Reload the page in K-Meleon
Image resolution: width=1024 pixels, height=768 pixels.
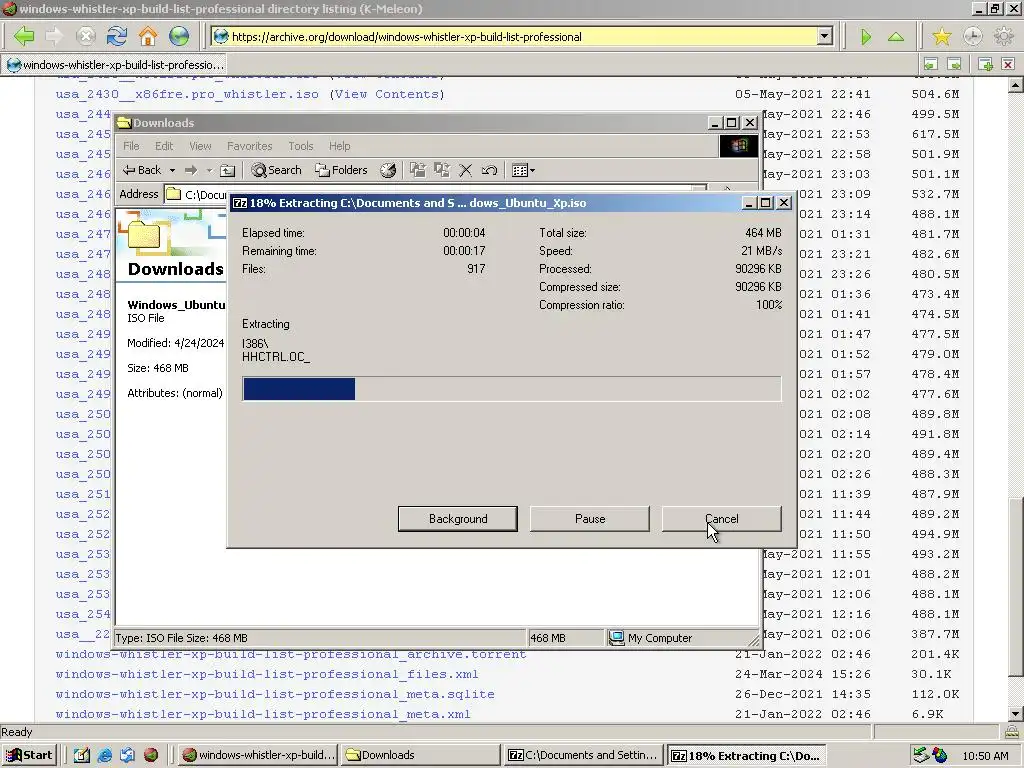pyautogui.click(x=116, y=36)
